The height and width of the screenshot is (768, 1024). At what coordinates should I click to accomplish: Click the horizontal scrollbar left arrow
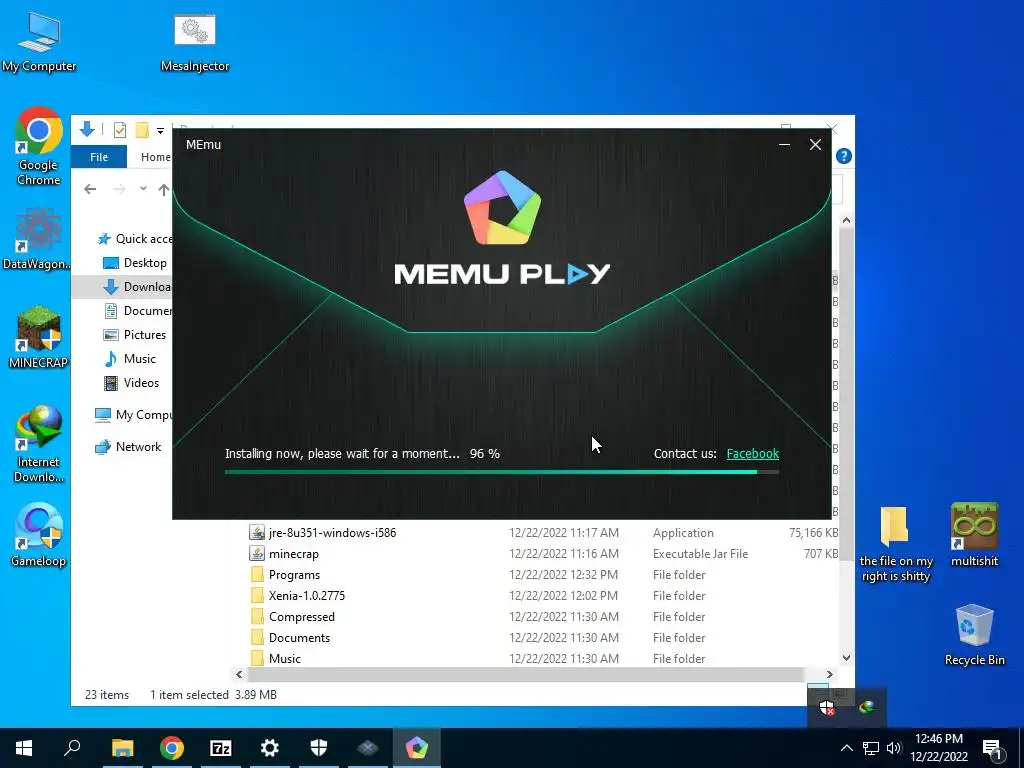239,675
